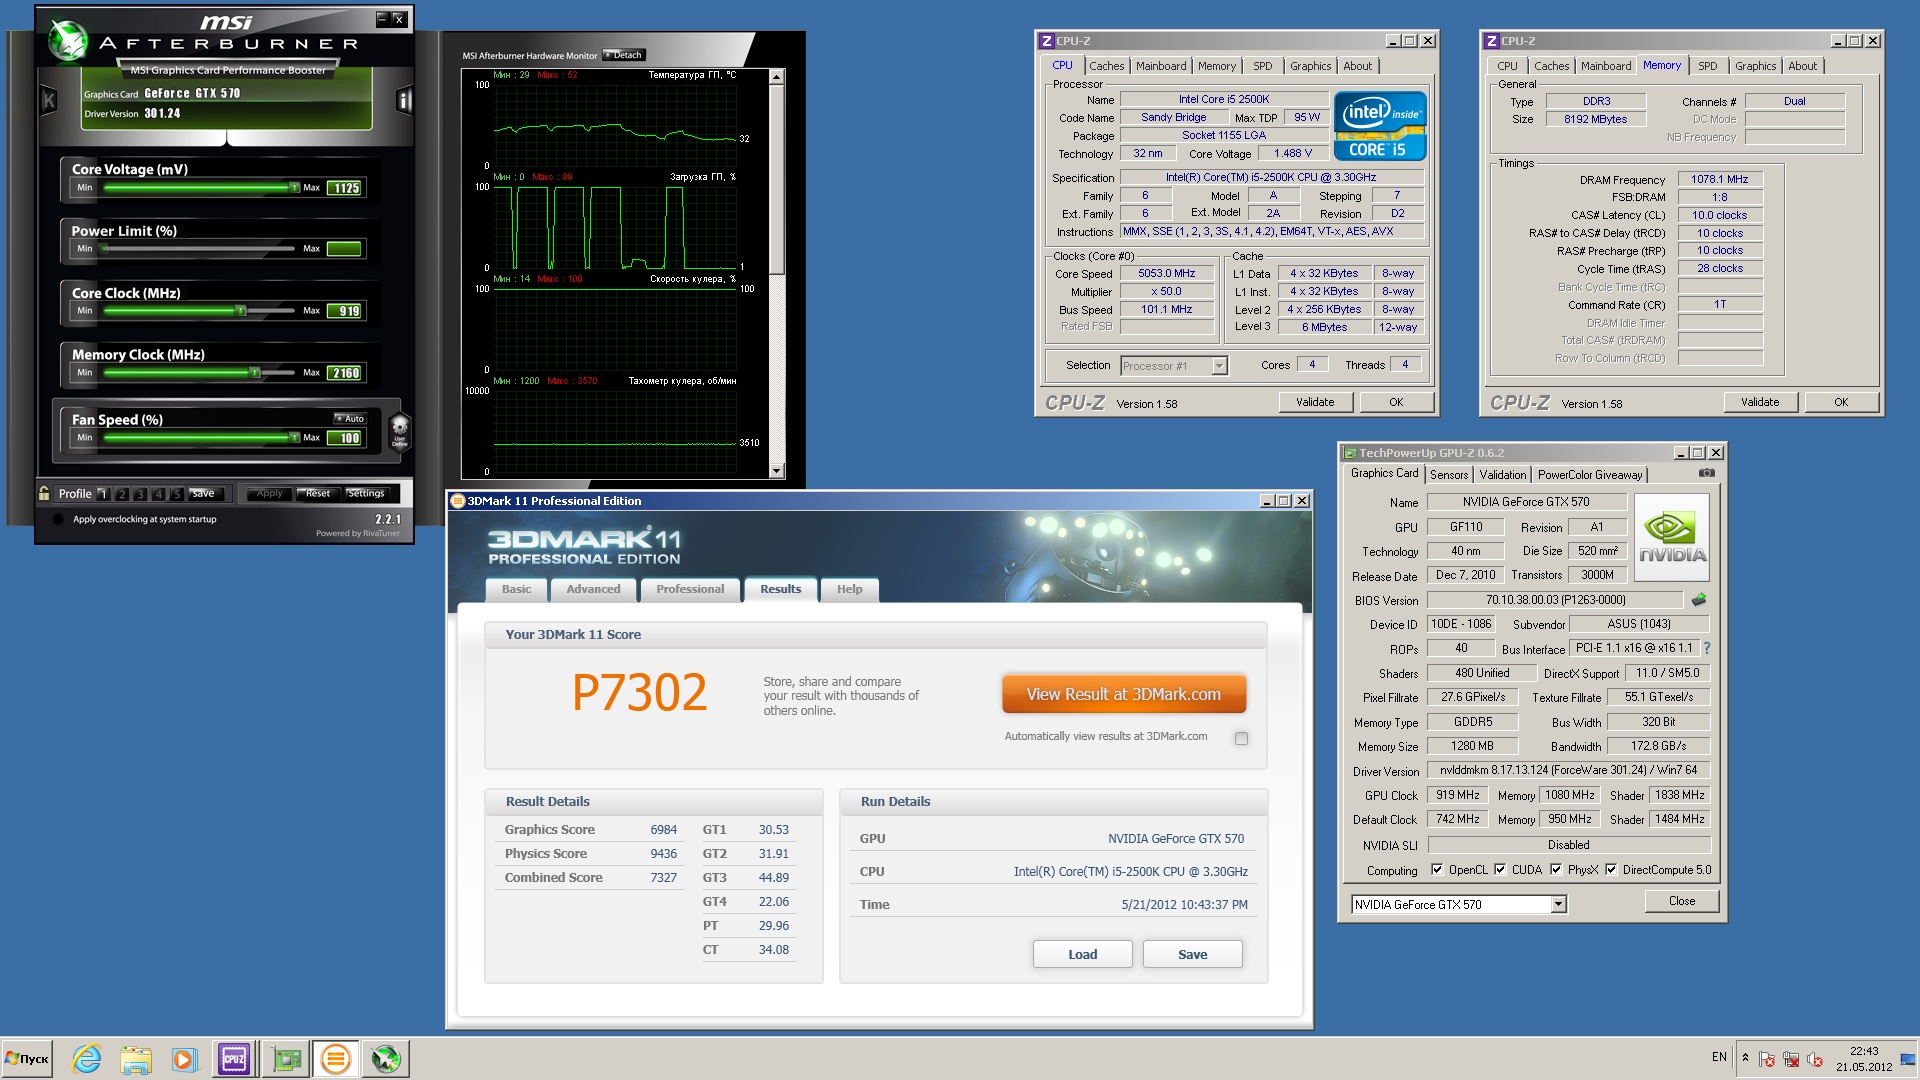
Task: Open Afterburner Settings
Action: point(365,494)
